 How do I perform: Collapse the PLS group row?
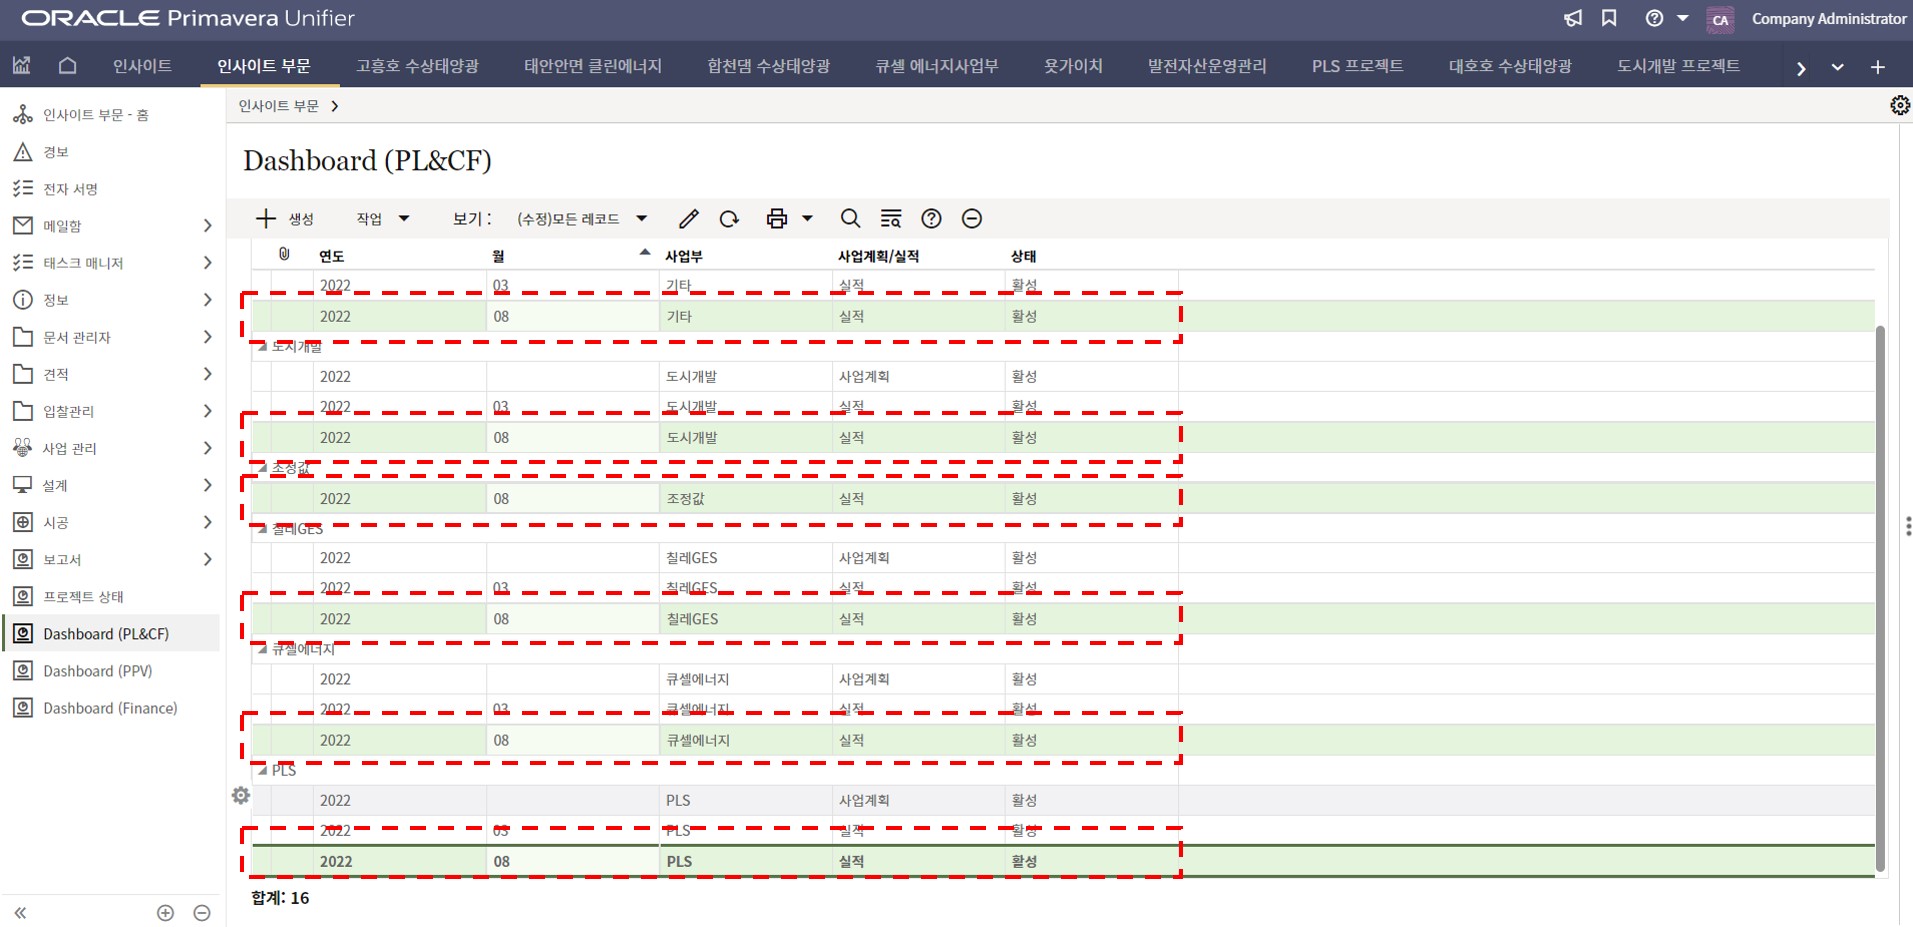point(262,770)
